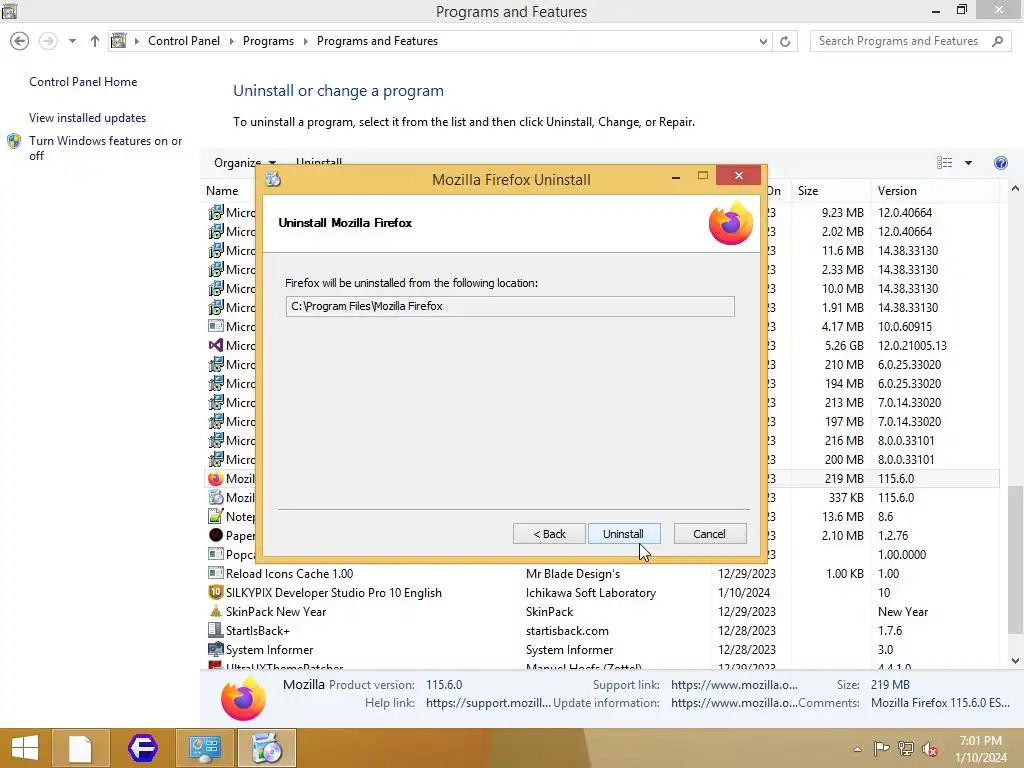Open recent locations dropdown arrow
The image size is (1024, 768).
click(x=72, y=41)
